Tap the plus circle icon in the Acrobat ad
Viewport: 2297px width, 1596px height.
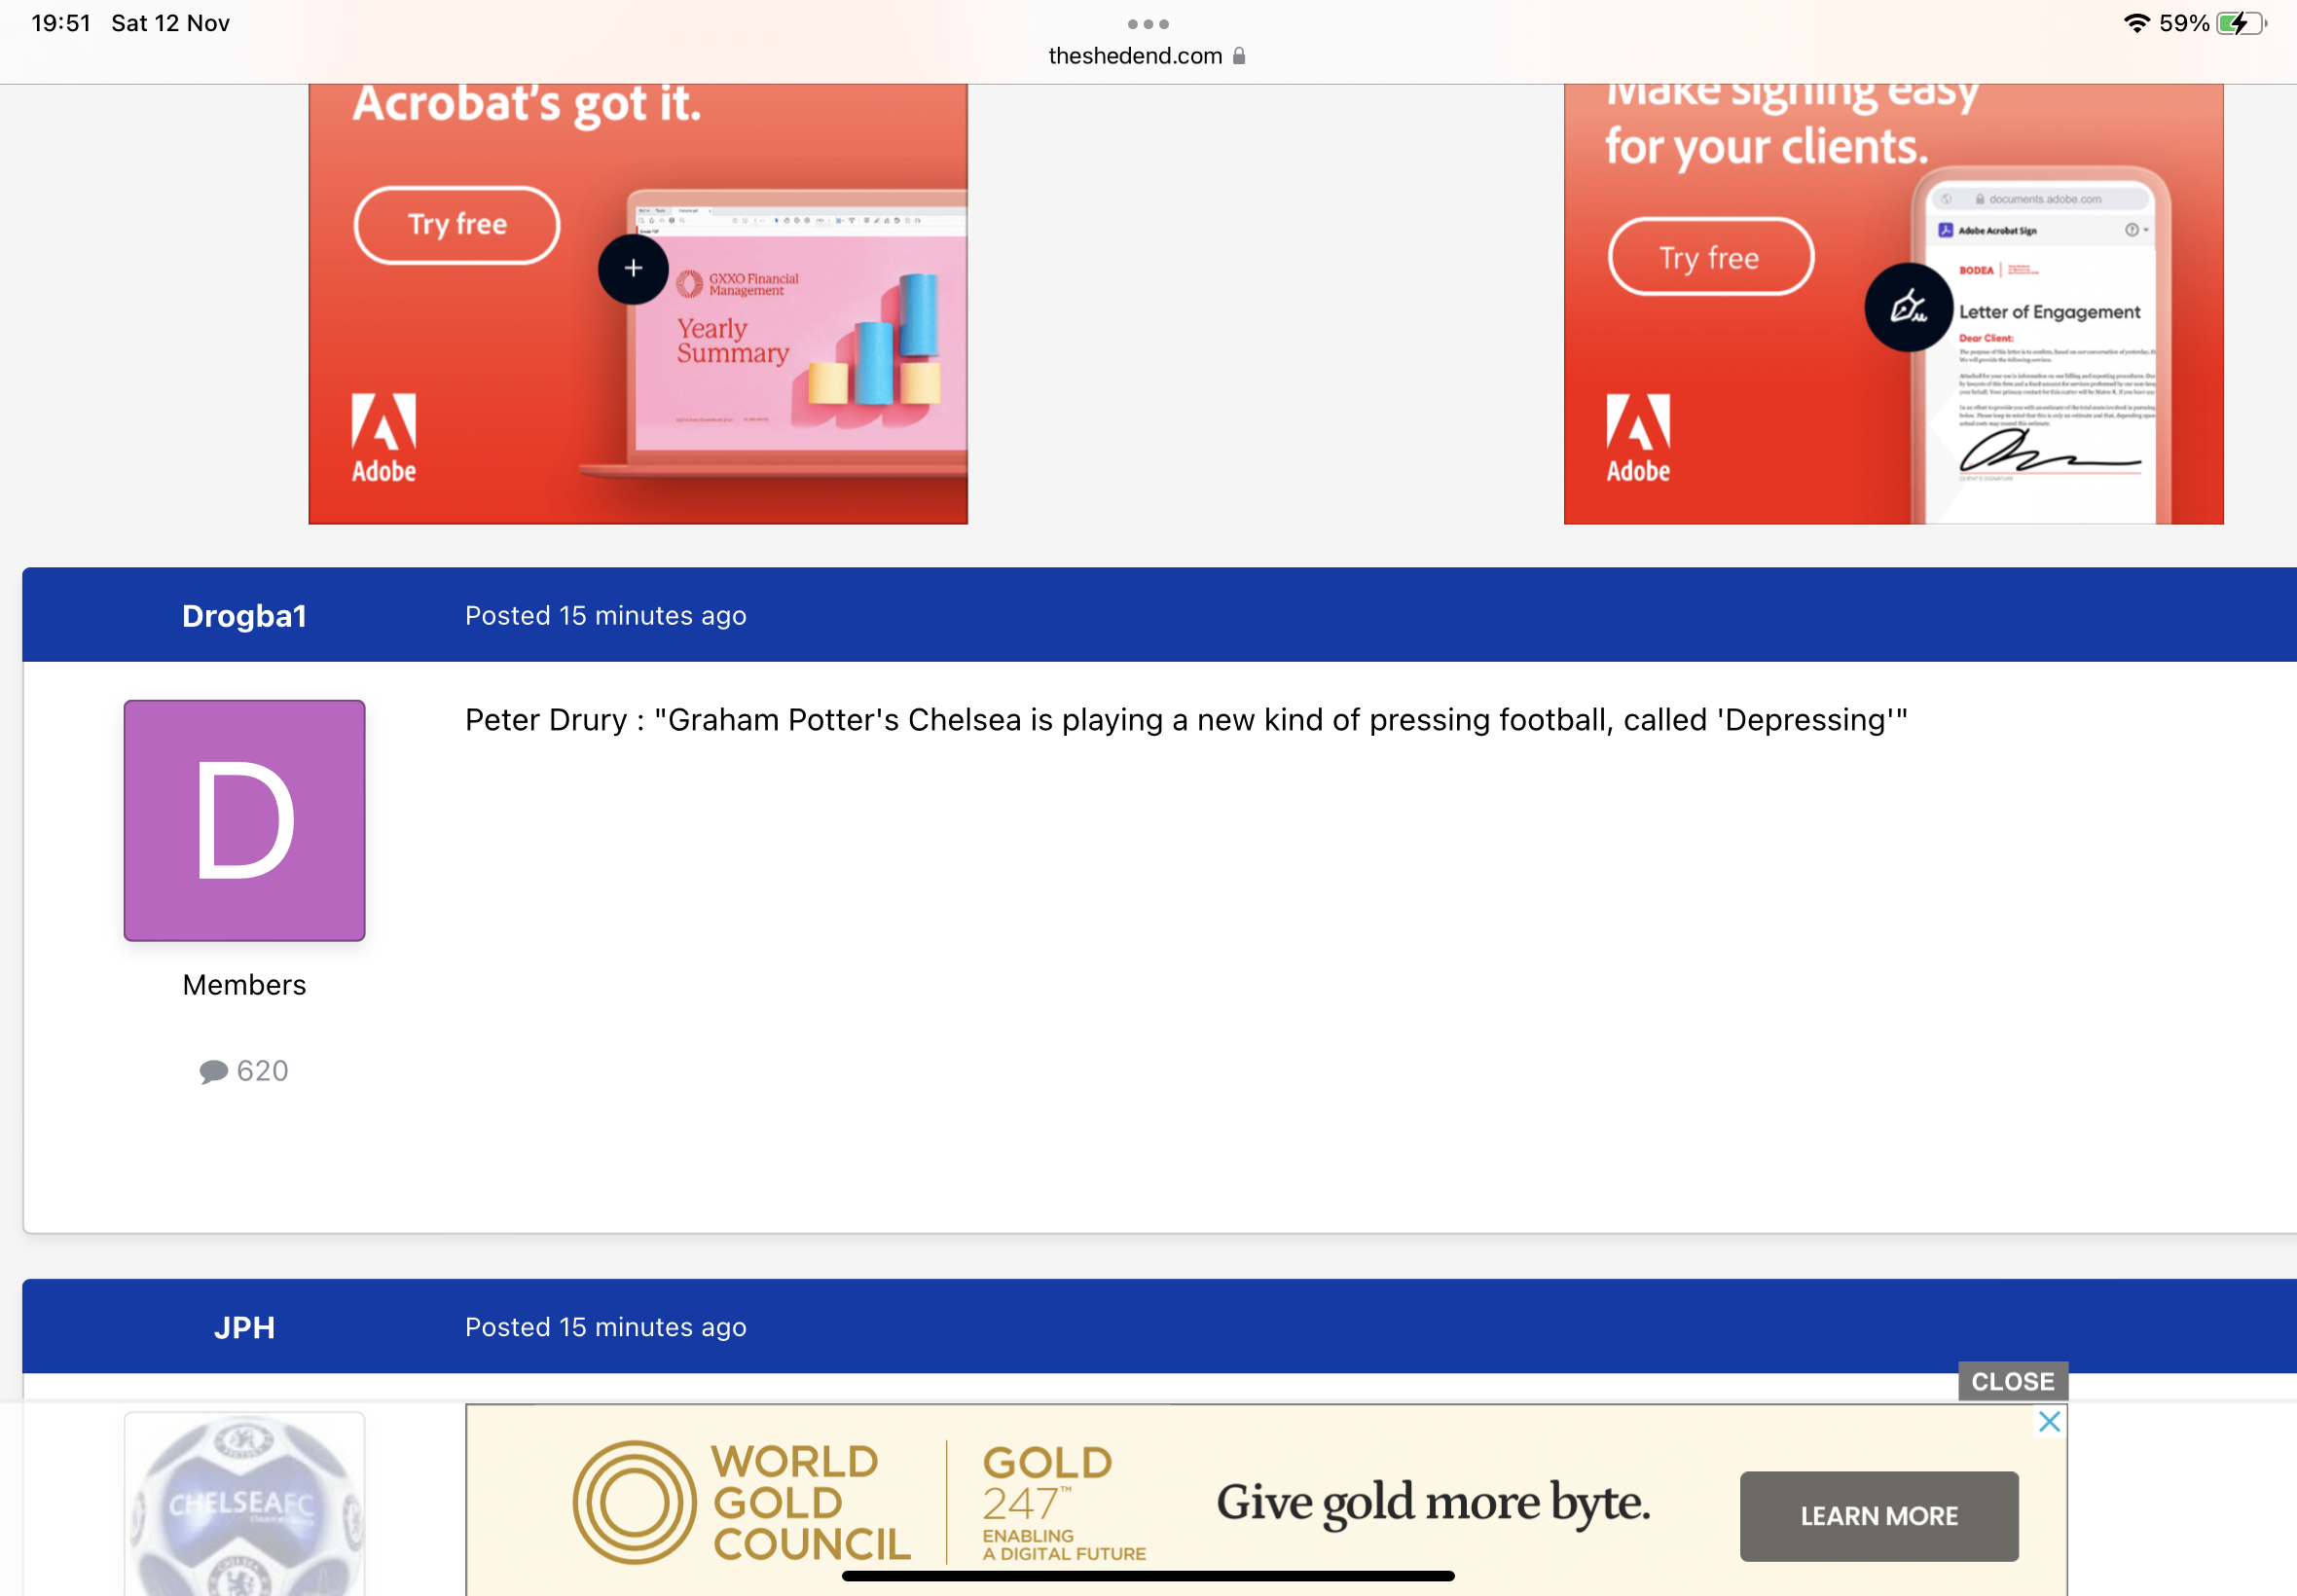633,268
